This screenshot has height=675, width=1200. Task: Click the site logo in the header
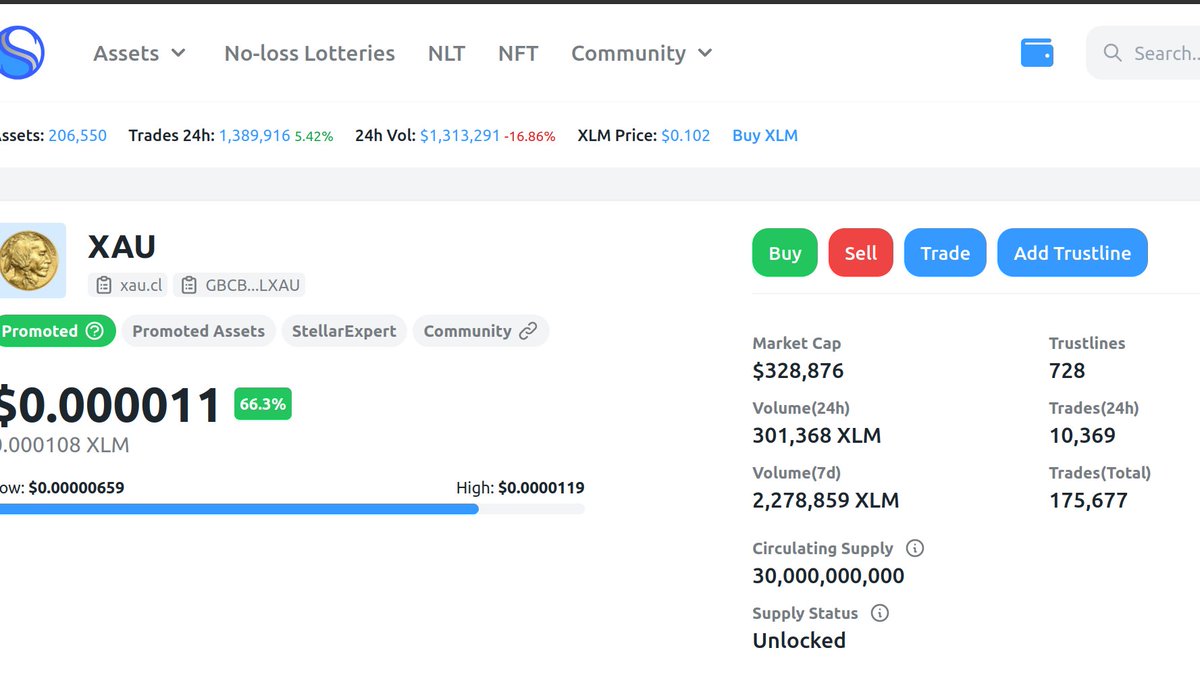coord(21,52)
